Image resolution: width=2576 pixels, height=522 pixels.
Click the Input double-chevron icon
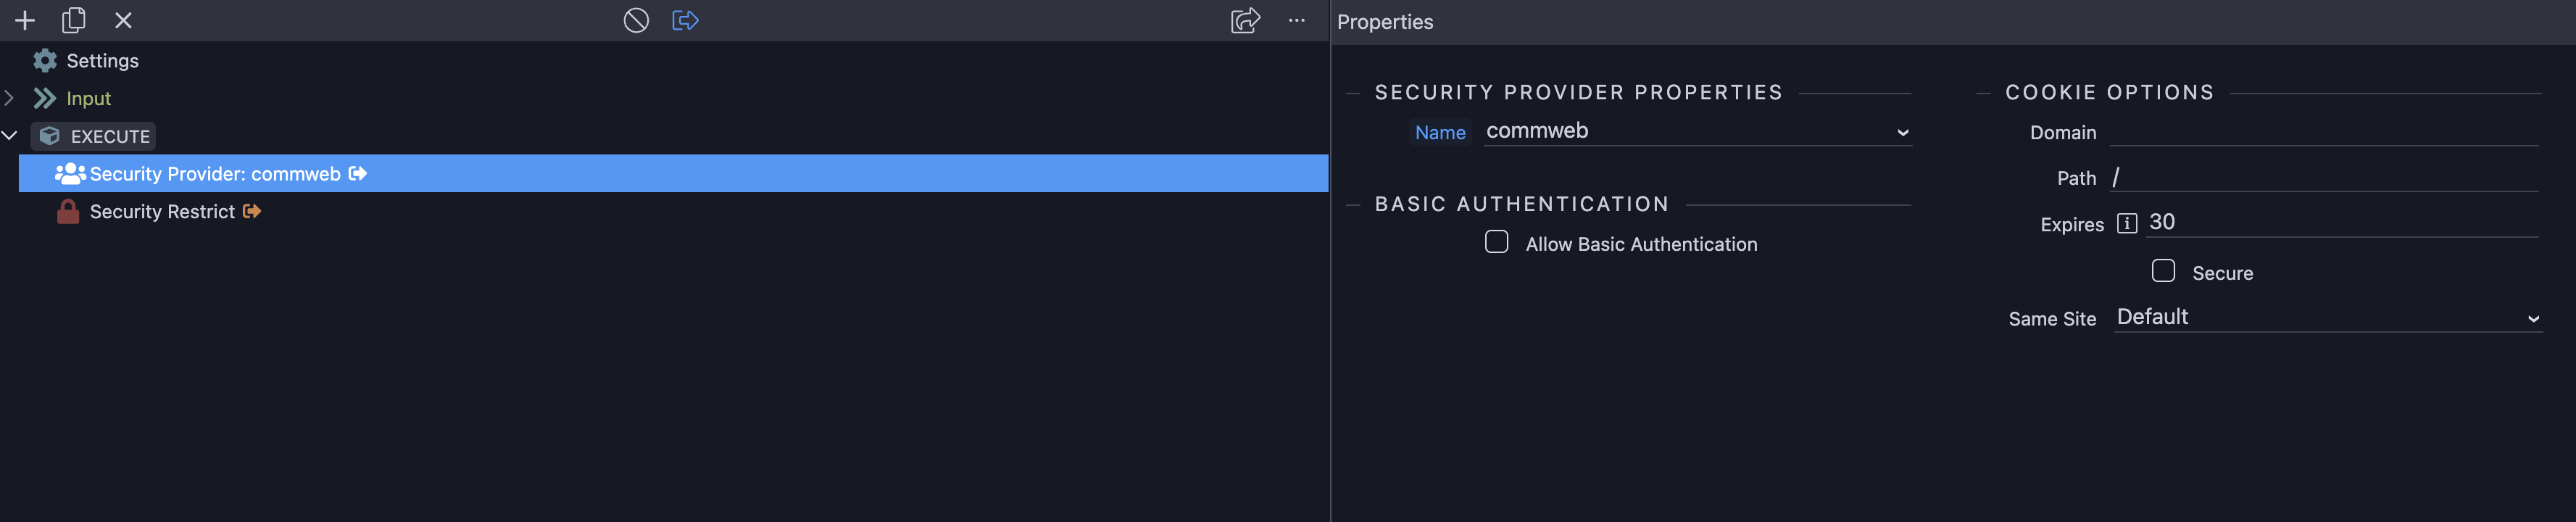(x=45, y=98)
